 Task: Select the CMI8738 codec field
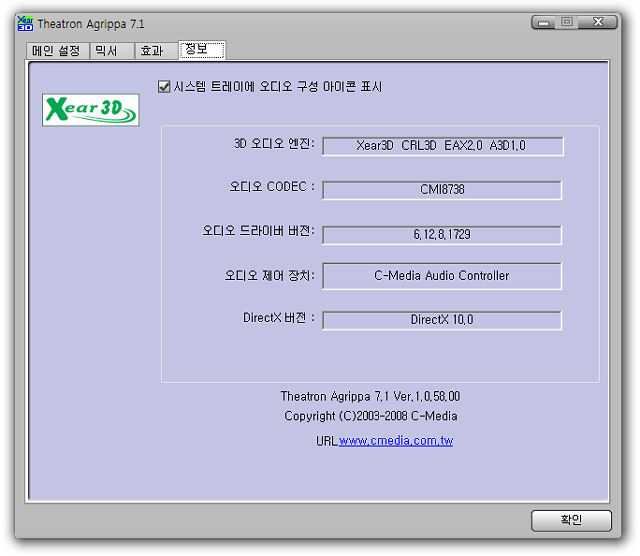(x=442, y=190)
